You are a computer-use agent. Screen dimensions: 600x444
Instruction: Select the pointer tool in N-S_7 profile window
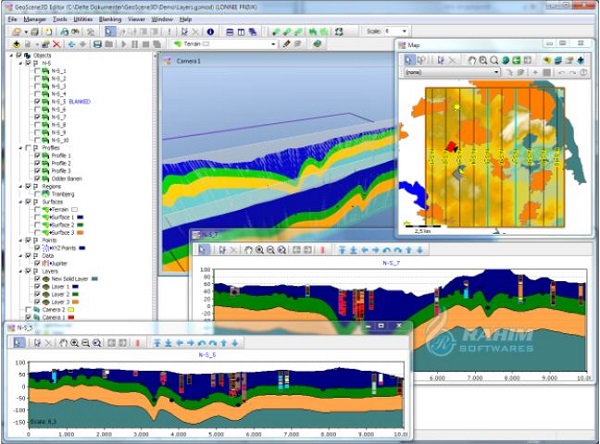tap(204, 250)
